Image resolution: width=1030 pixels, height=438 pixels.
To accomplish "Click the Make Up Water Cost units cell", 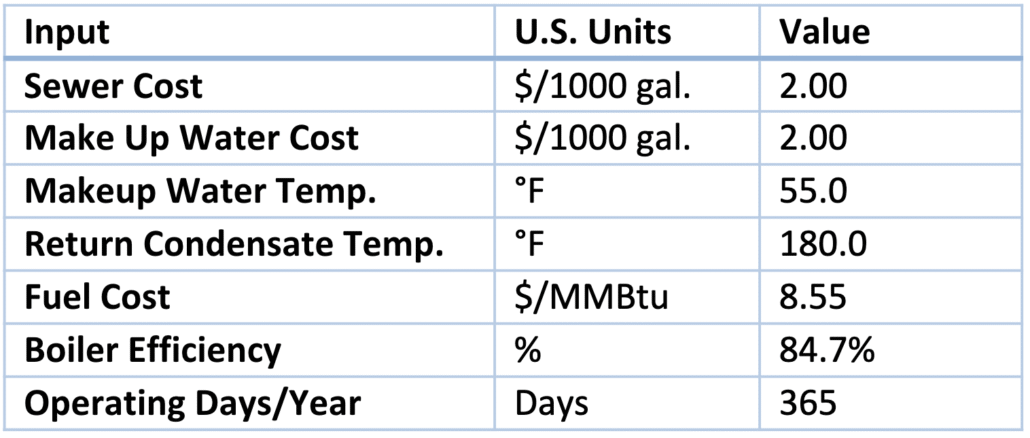I will (602, 138).
